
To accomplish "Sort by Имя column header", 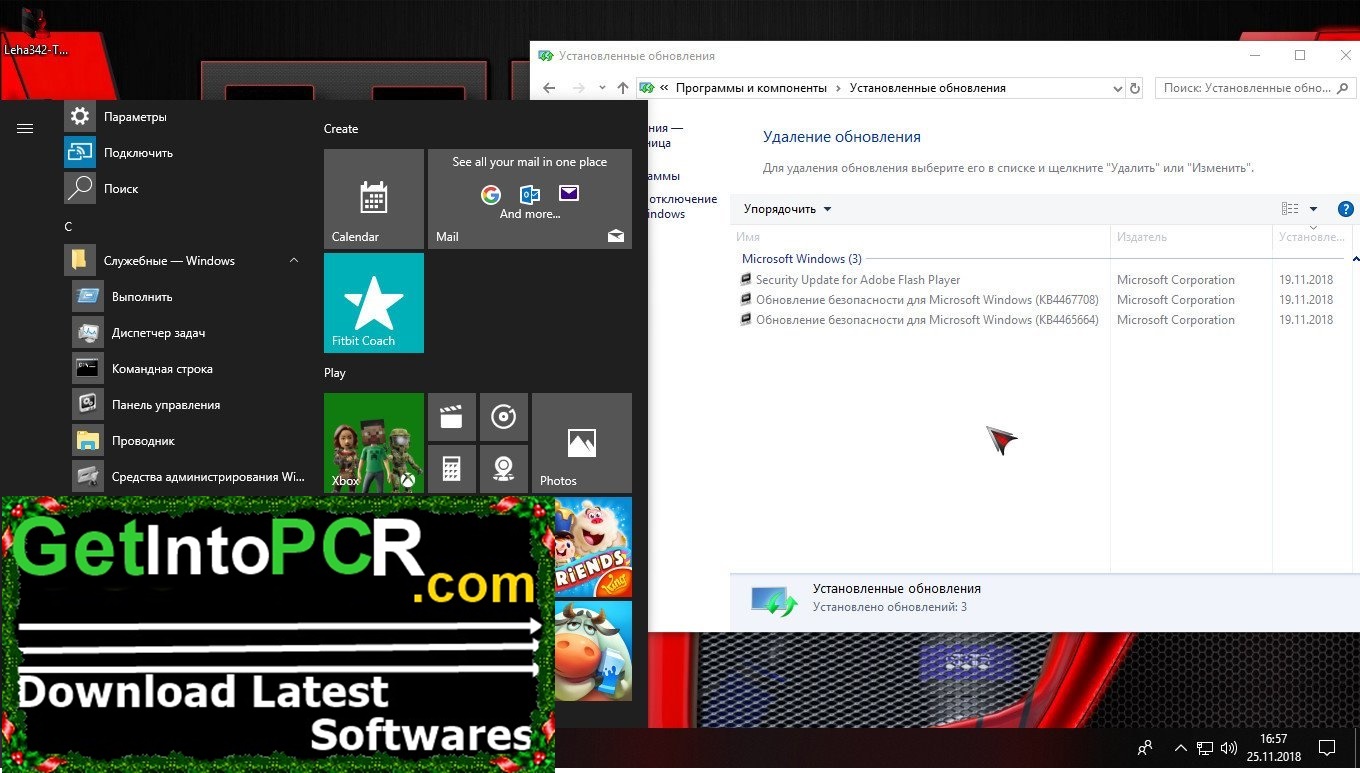I will [920, 237].
